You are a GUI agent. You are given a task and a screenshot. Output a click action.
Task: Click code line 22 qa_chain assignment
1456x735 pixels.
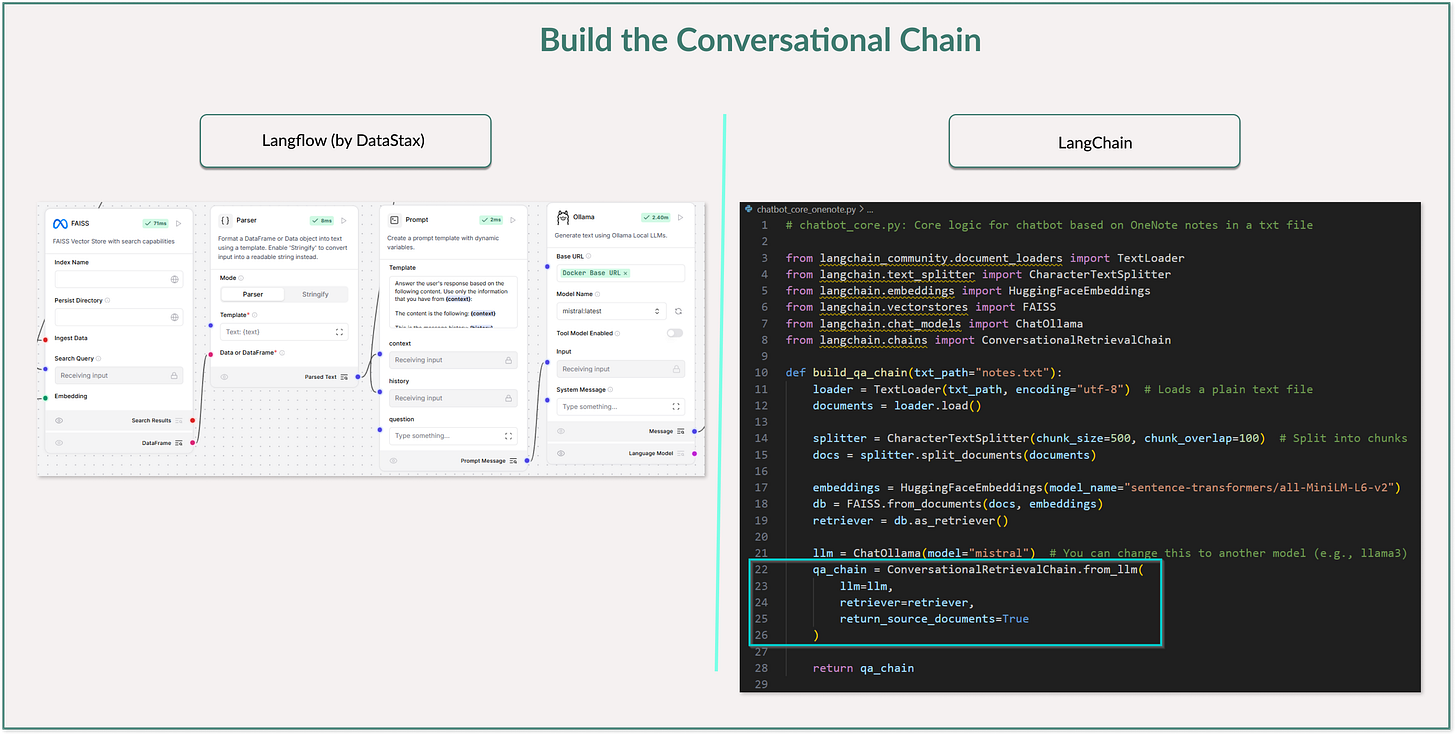pos(976,569)
